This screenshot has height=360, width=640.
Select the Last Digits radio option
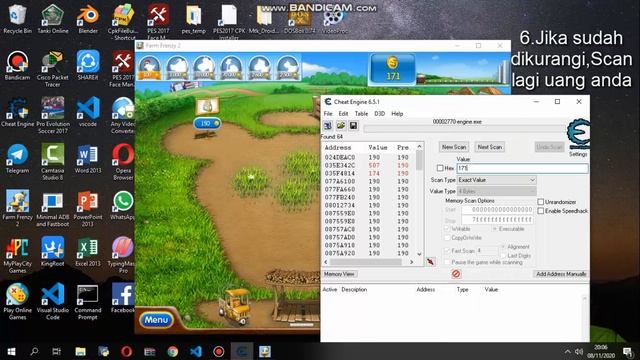(503, 256)
